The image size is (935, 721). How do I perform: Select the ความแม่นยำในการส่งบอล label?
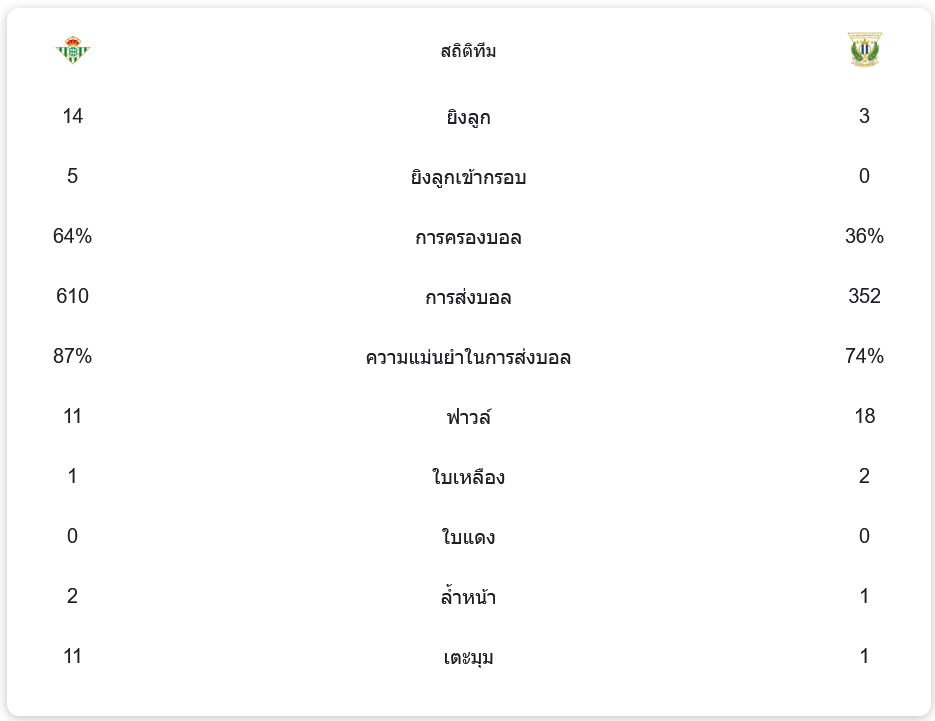tap(468, 357)
